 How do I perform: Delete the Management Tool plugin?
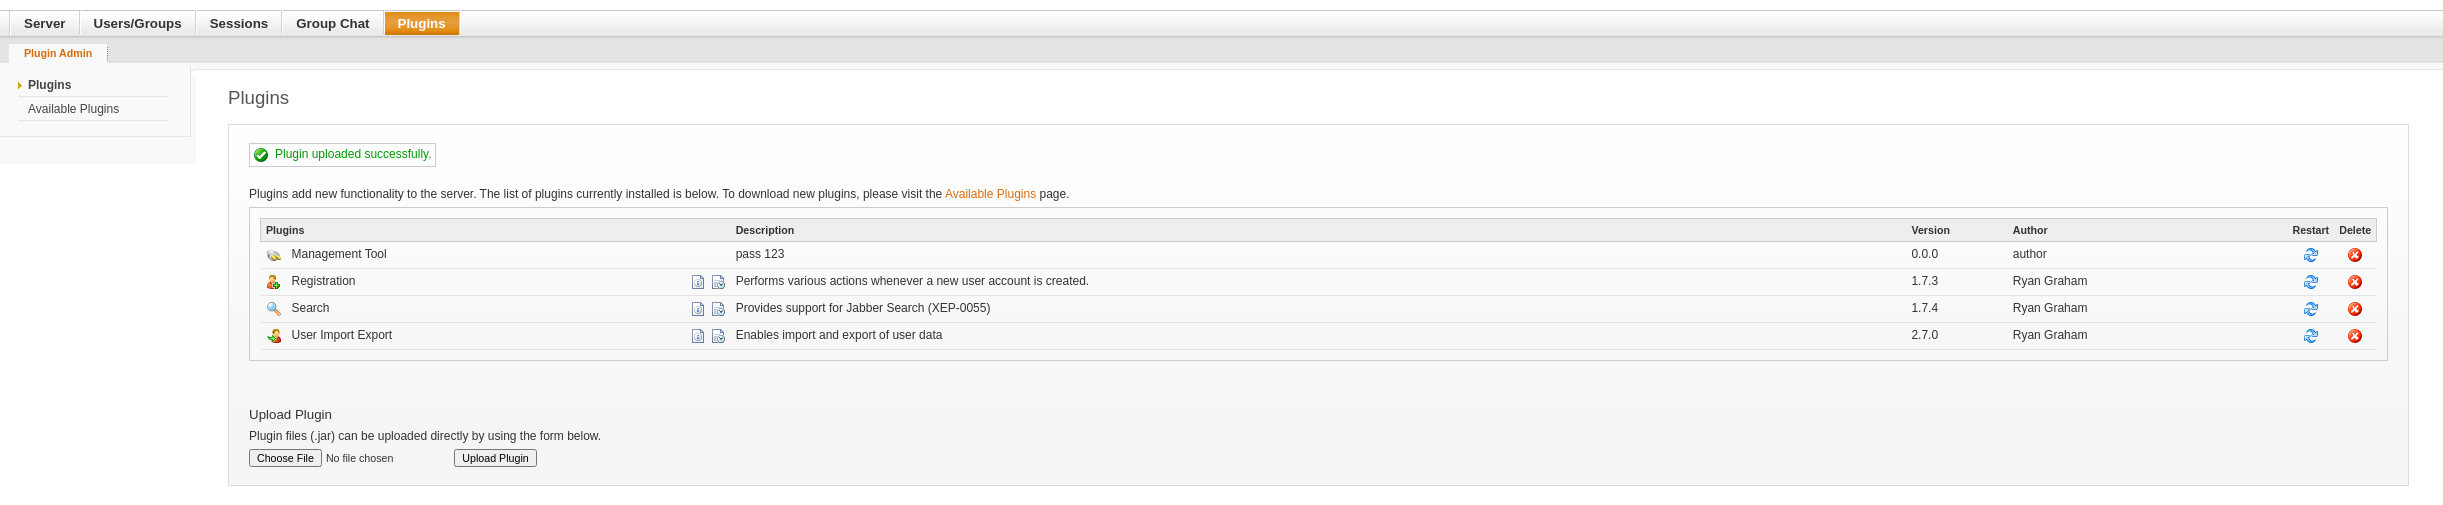[x=2354, y=255]
